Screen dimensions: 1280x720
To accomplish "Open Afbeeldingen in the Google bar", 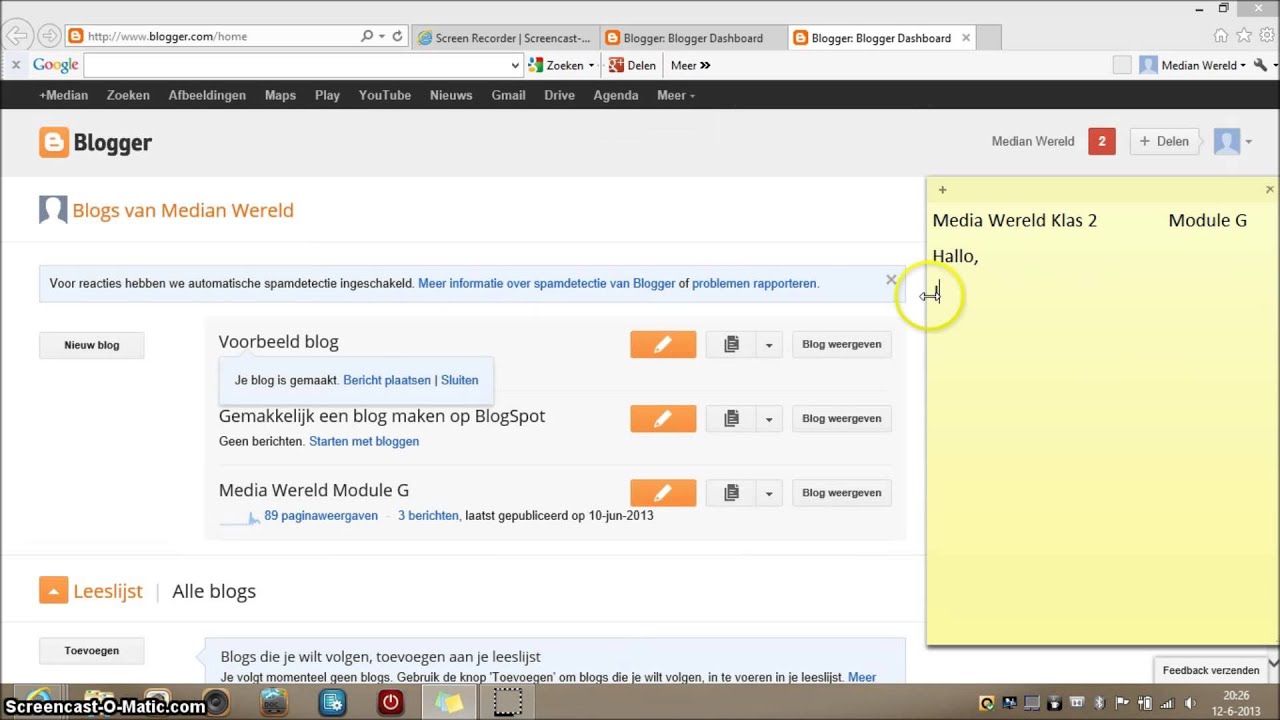I will 207,95.
